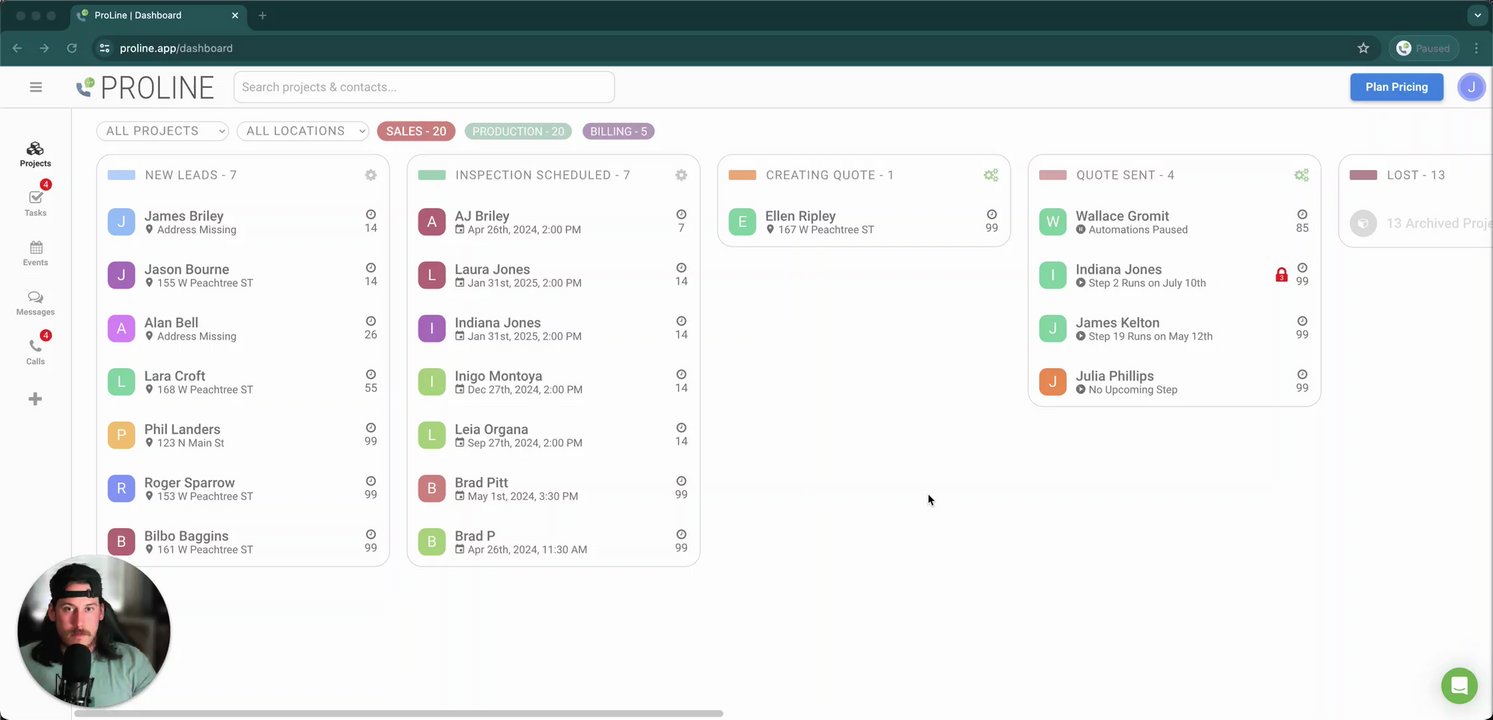Image resolution: width=1493 pixels, height=720 pixels.
Task: Open Jason Bourne lead card
Action: (x=243, y=275)
